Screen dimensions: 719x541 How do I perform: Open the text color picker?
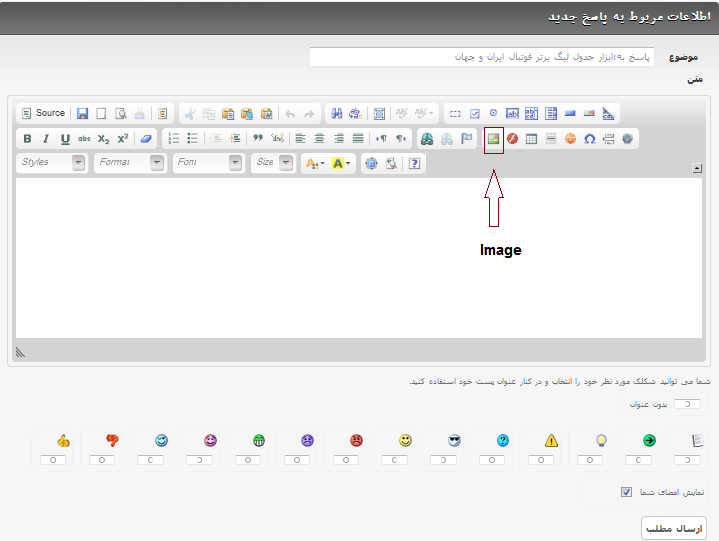point(314,163)
